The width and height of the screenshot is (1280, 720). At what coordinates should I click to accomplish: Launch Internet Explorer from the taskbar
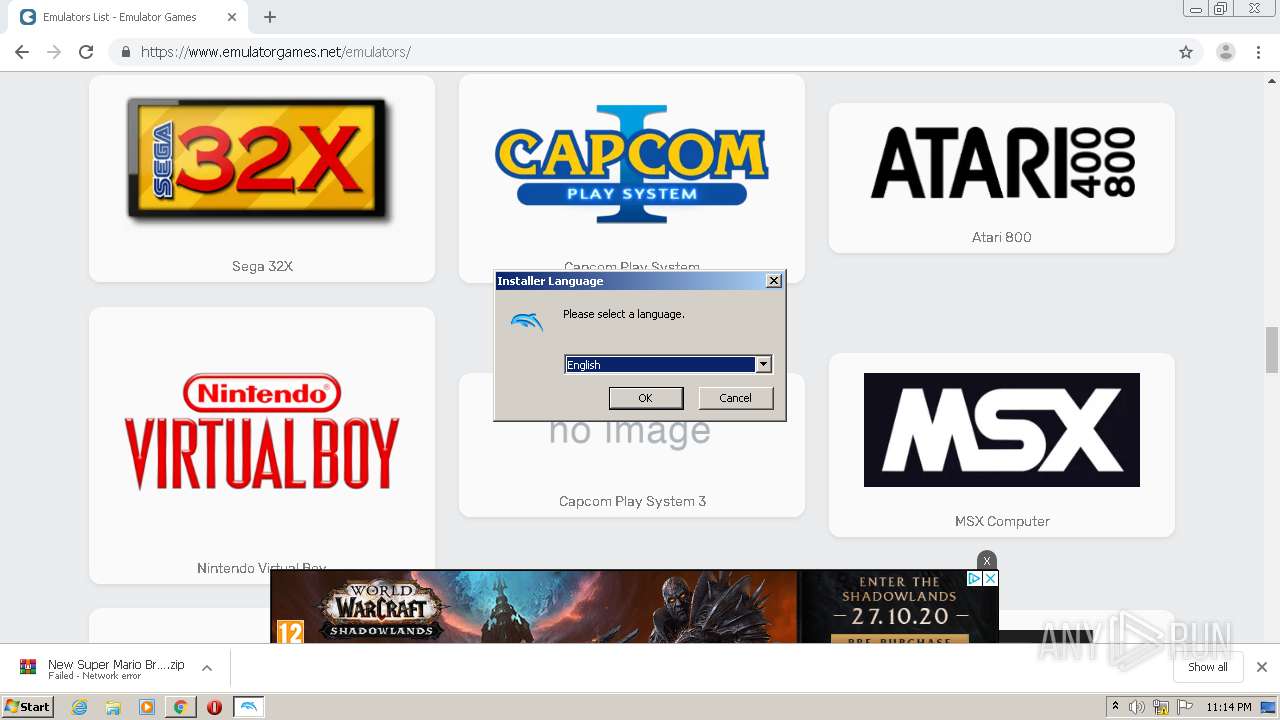[x=80, y=707]
